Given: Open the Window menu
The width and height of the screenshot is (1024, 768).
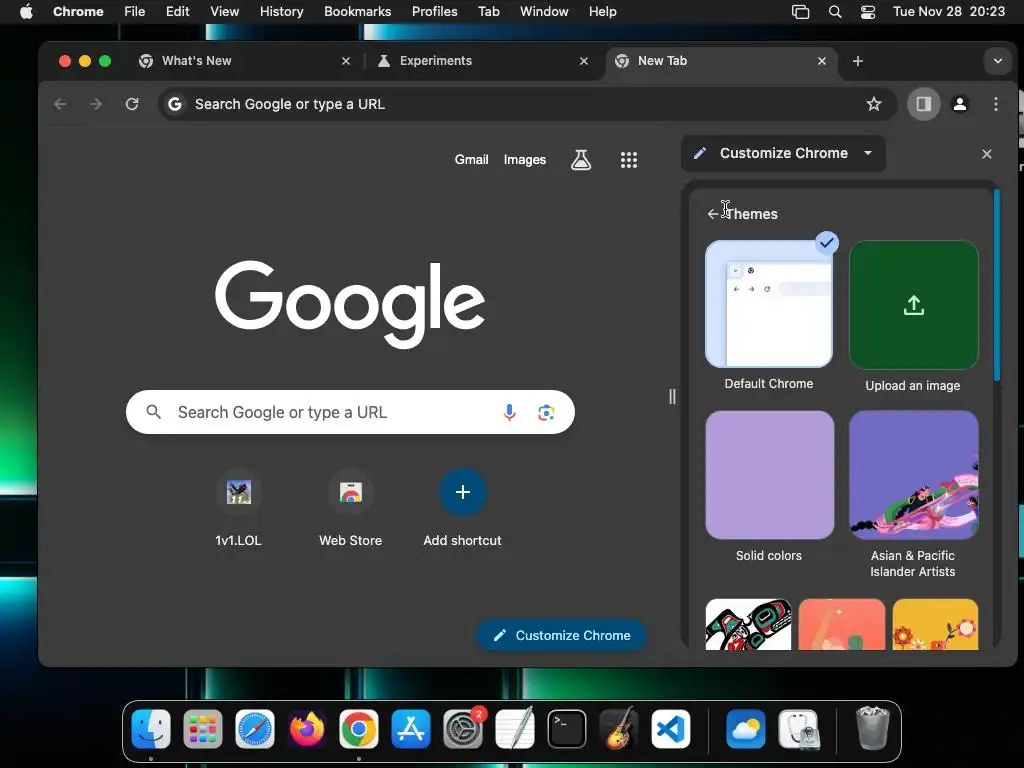Looking at the screenshot, I should [x=544, y=12].
